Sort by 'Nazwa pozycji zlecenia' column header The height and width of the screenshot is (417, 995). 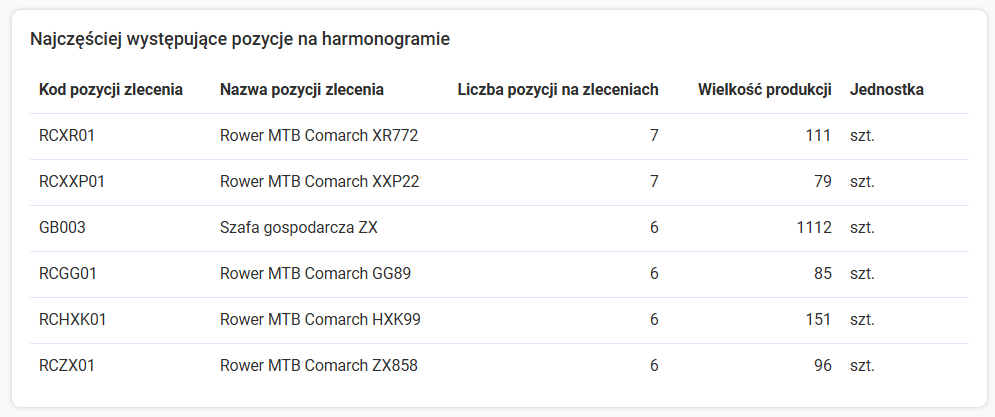tap(301, 90)
